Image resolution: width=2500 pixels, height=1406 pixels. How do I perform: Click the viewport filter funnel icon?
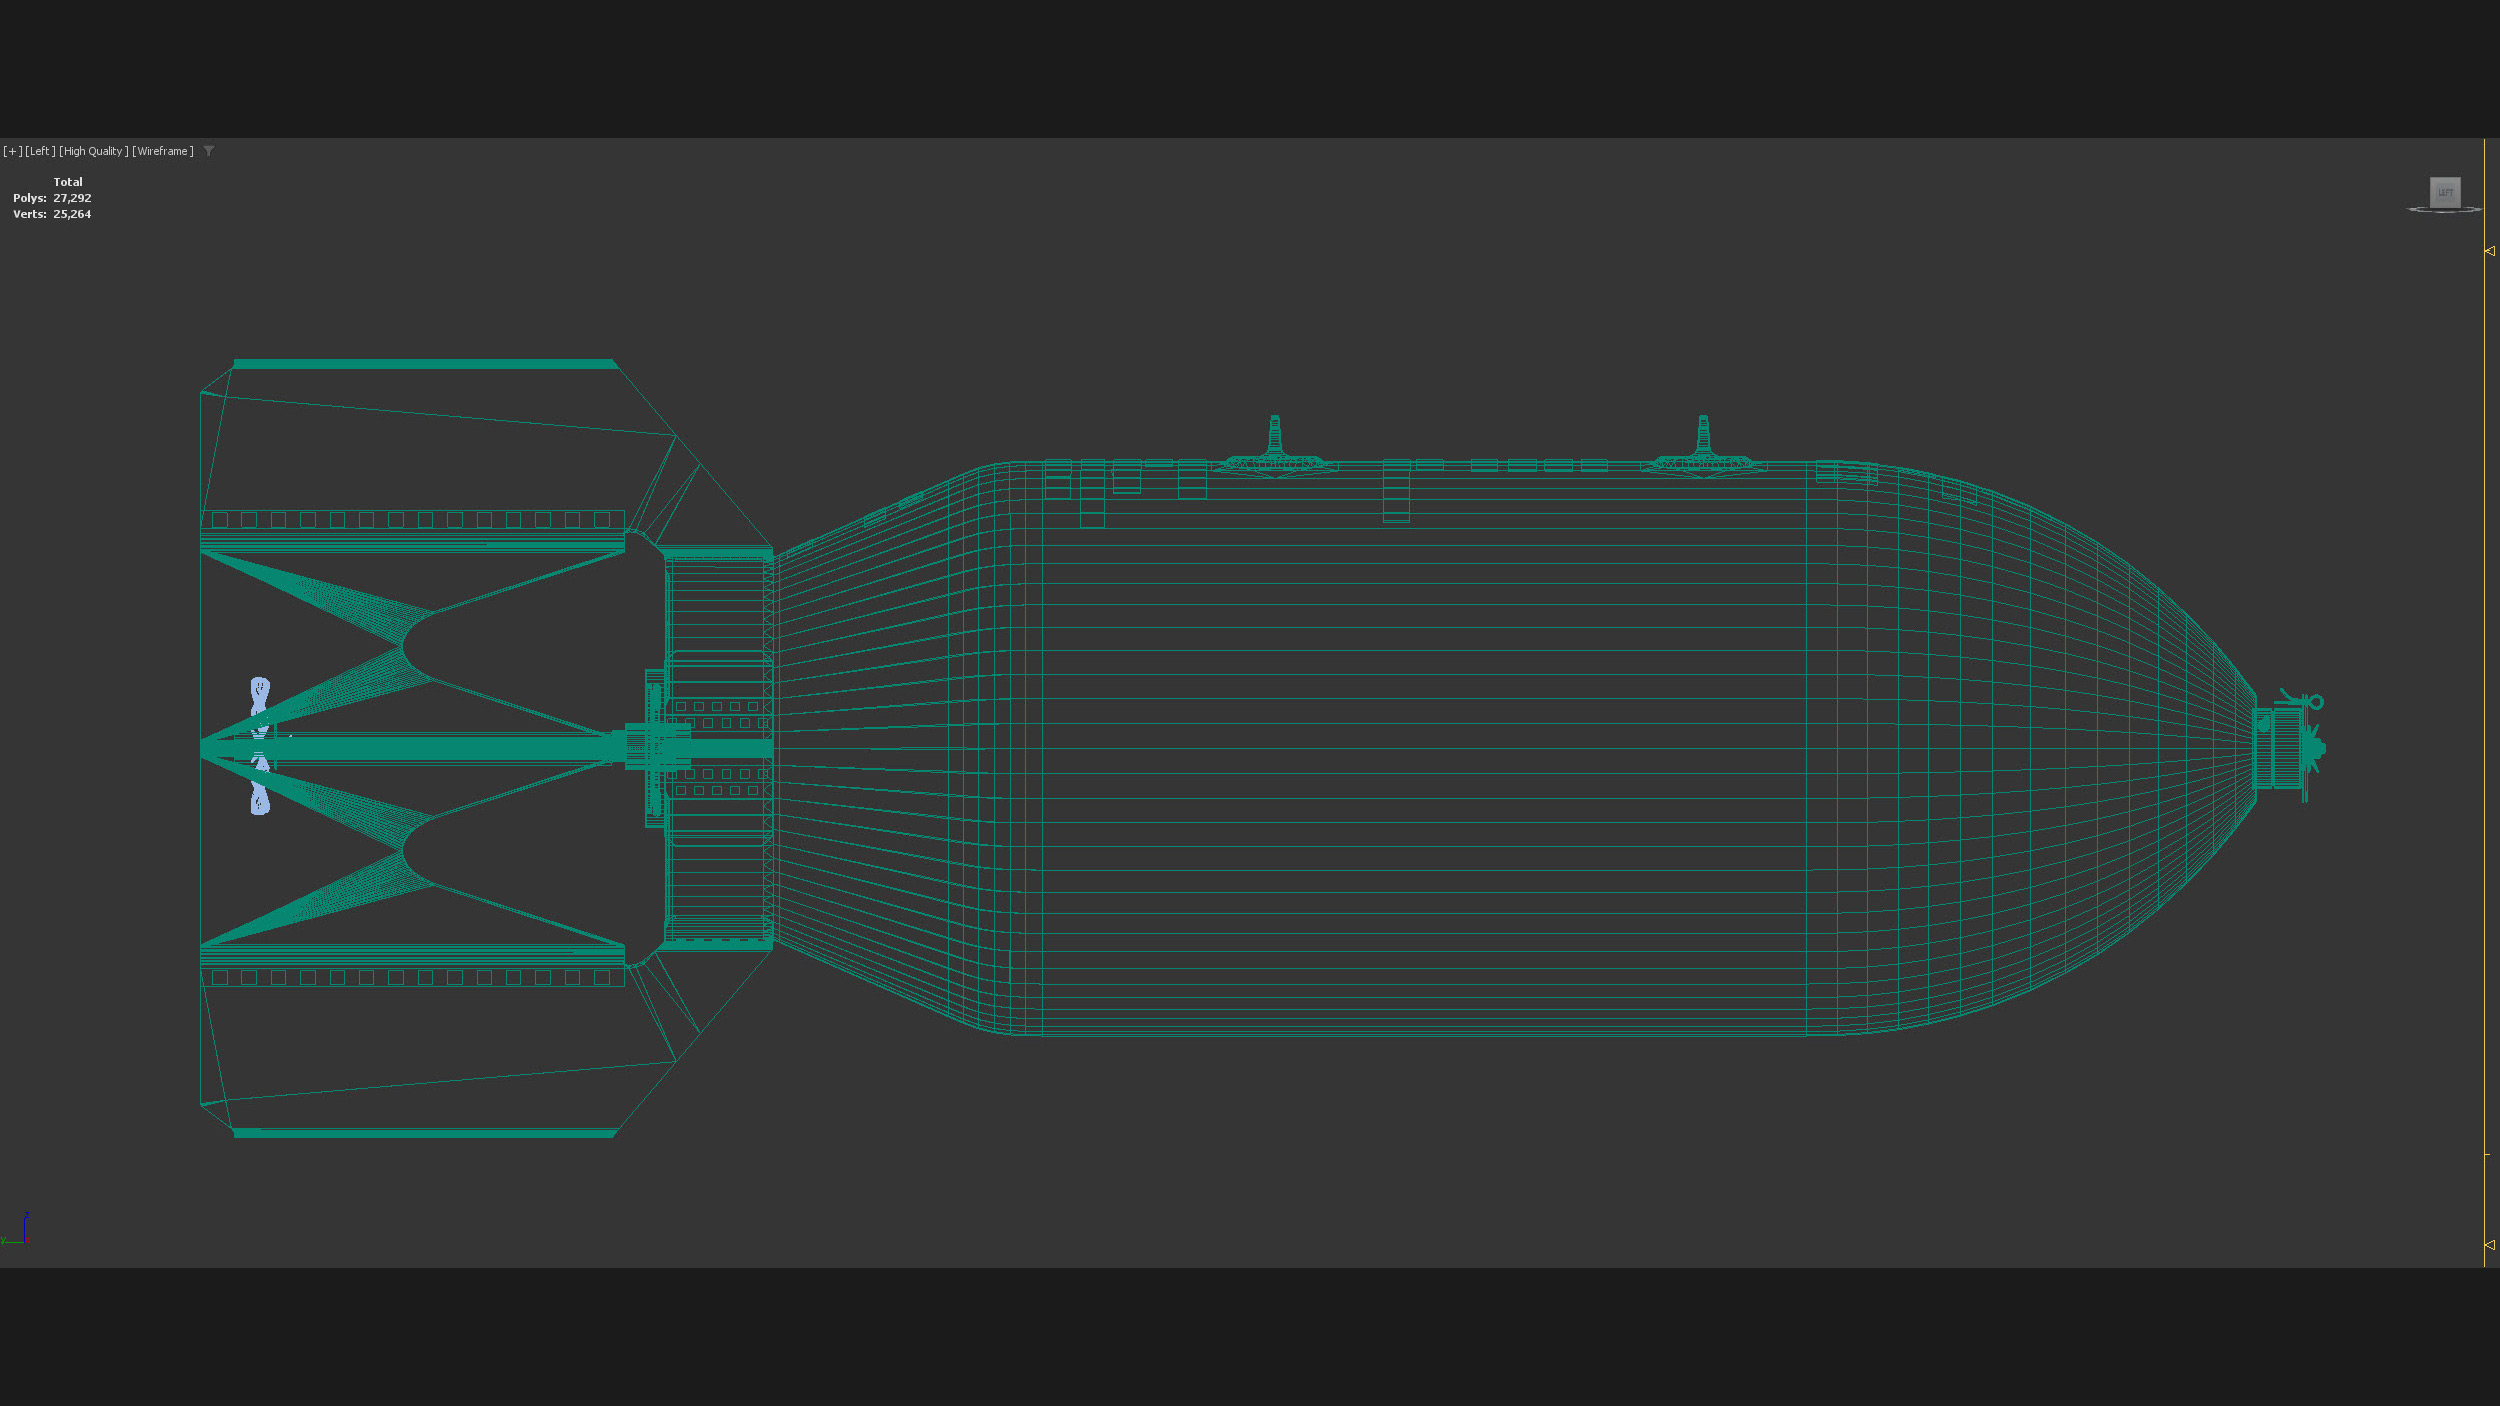click(x=209, y=151)
